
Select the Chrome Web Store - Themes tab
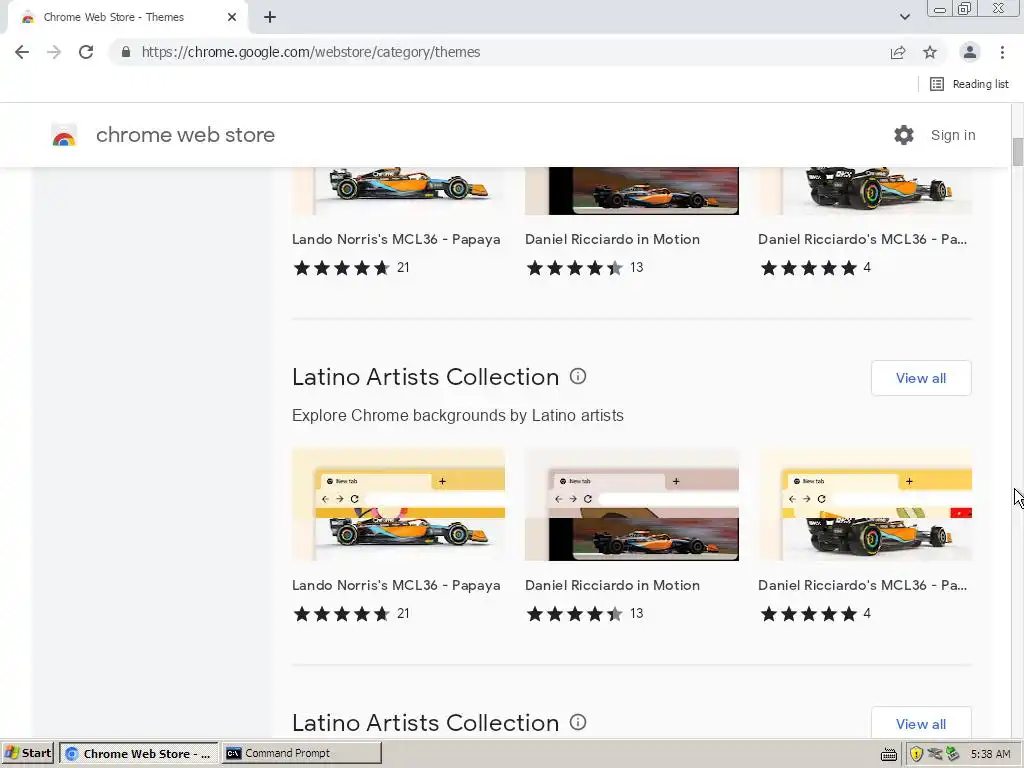coord(127,18)
